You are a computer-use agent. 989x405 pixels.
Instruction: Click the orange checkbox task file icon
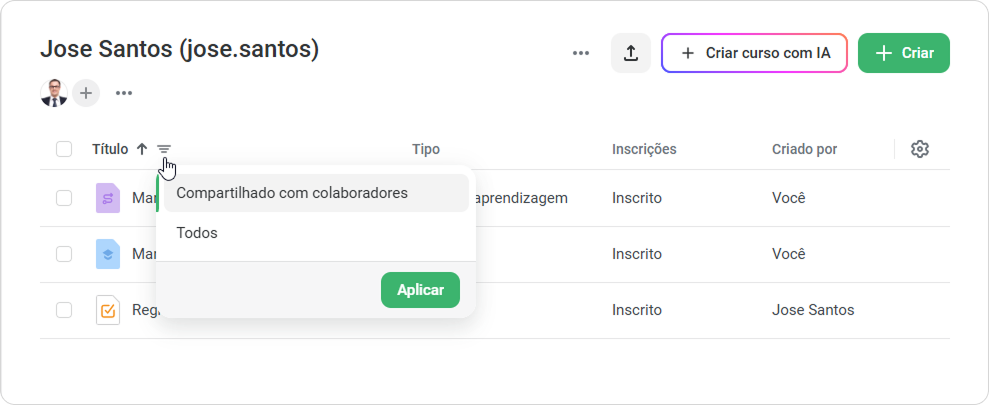(108, 310)
